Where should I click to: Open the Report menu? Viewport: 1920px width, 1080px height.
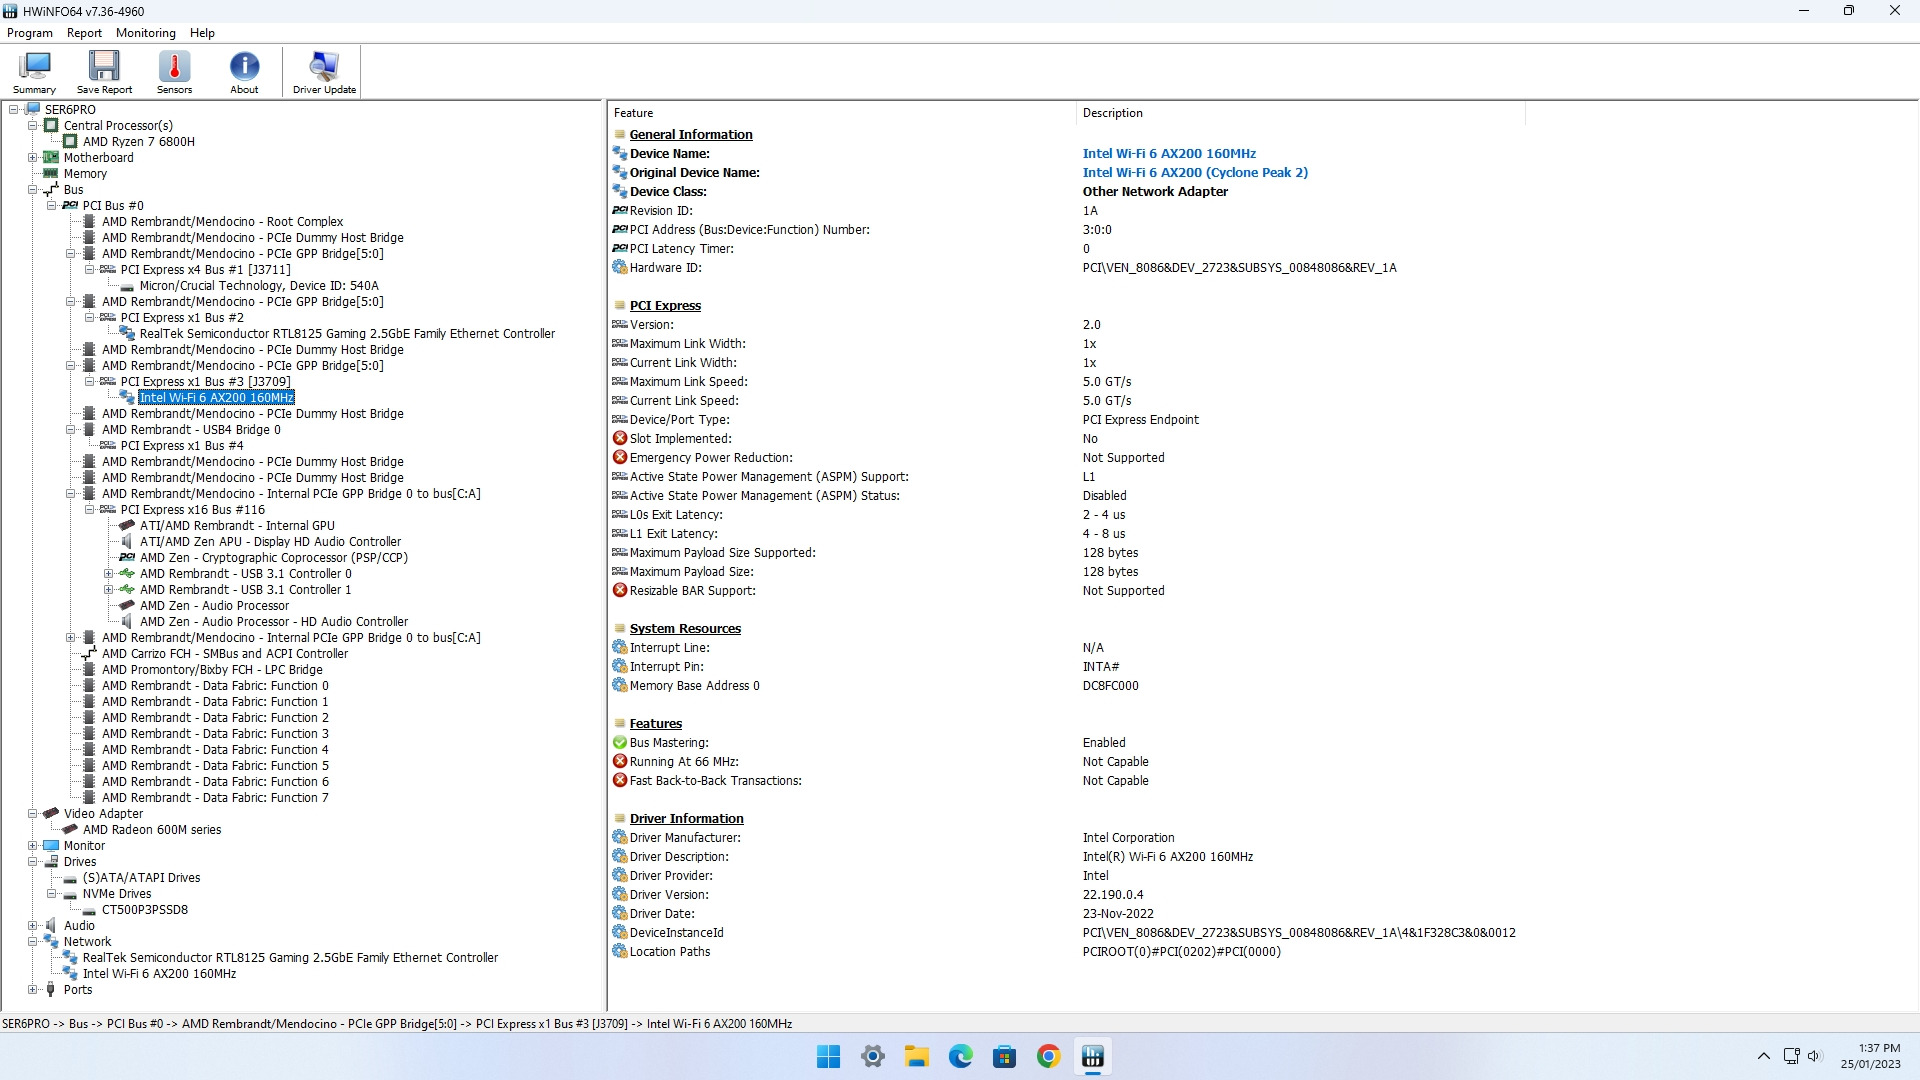click(x=84, y=33)
